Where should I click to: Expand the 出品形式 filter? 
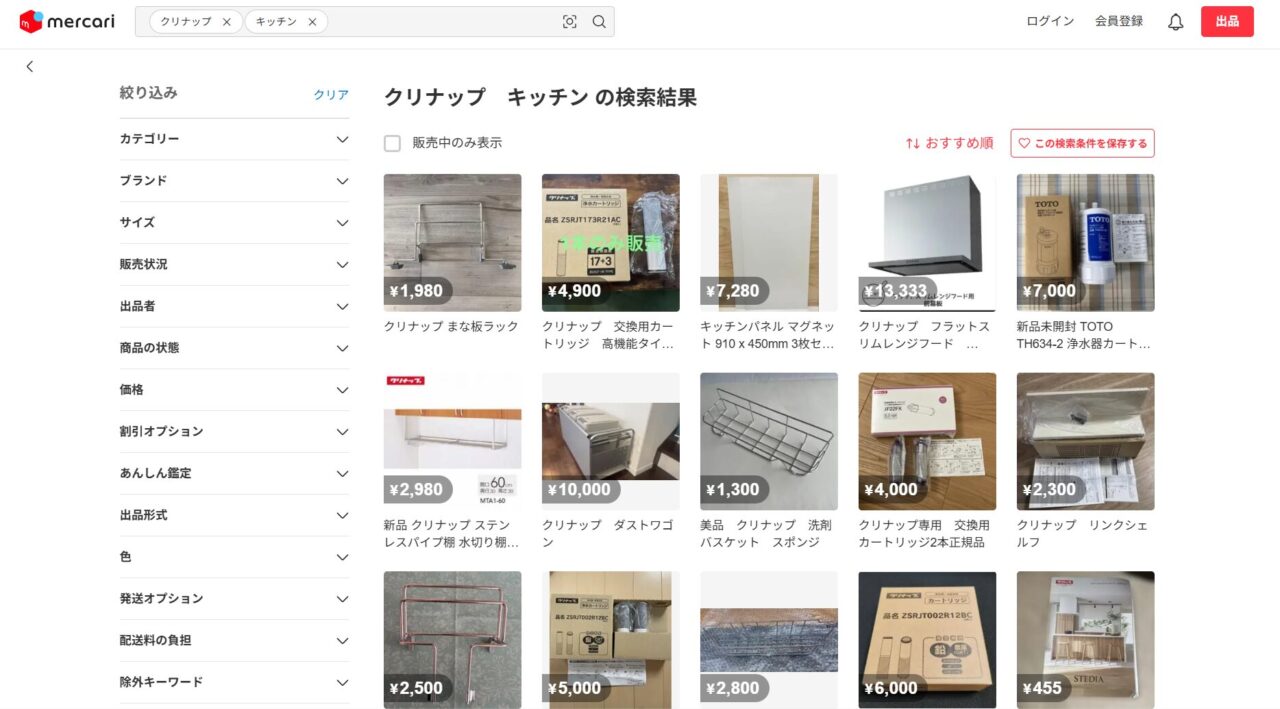(x=234, y=515)
